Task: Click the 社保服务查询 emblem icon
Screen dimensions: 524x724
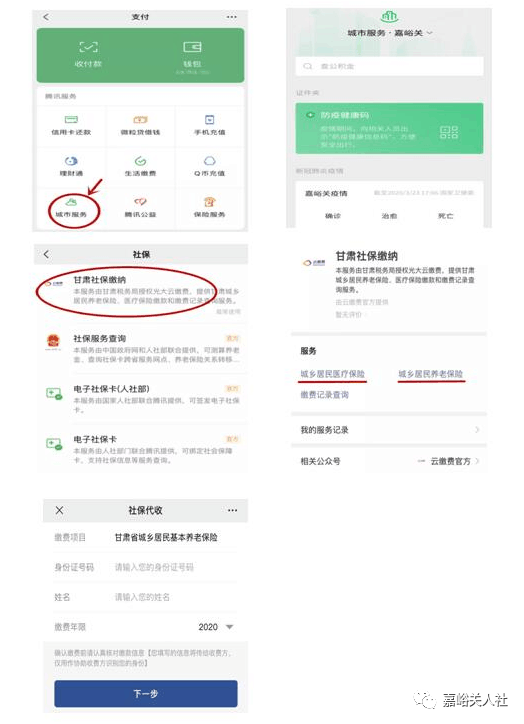Action: (54, 342)
